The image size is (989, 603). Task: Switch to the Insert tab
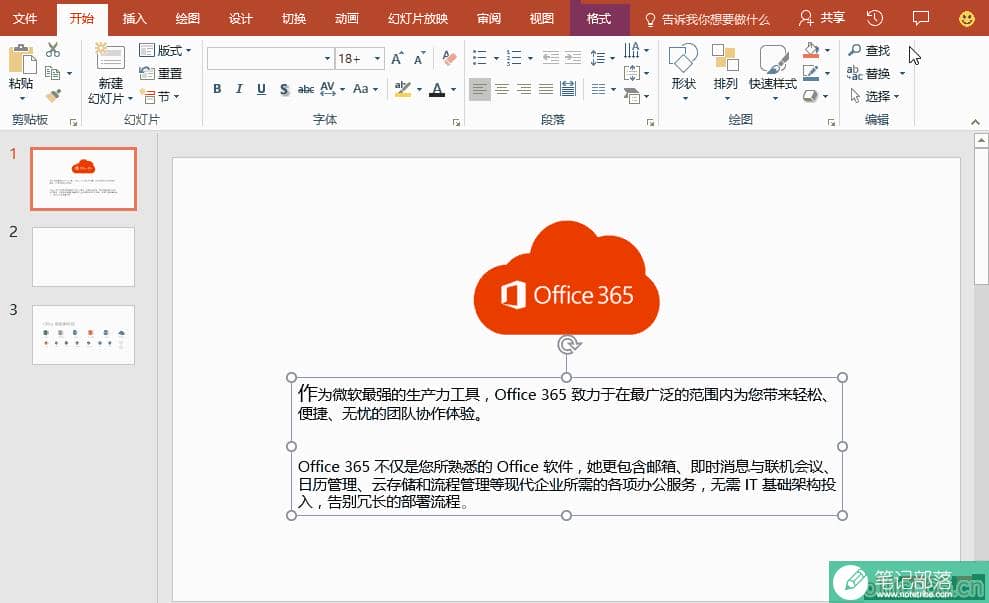(x=134, y=19)
